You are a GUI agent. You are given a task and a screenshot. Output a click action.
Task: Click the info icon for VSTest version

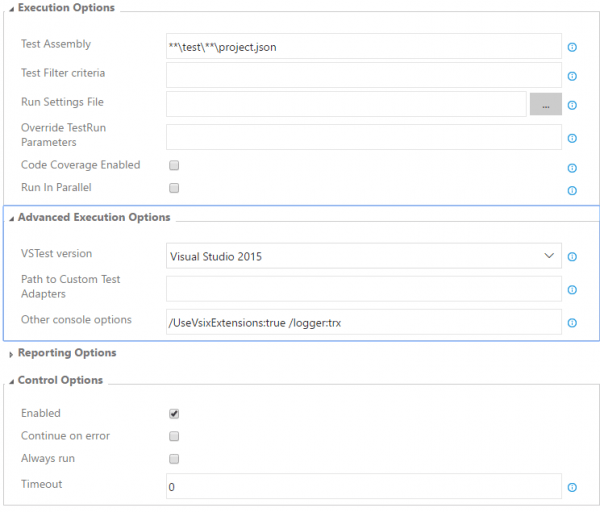tap(572, 257)
